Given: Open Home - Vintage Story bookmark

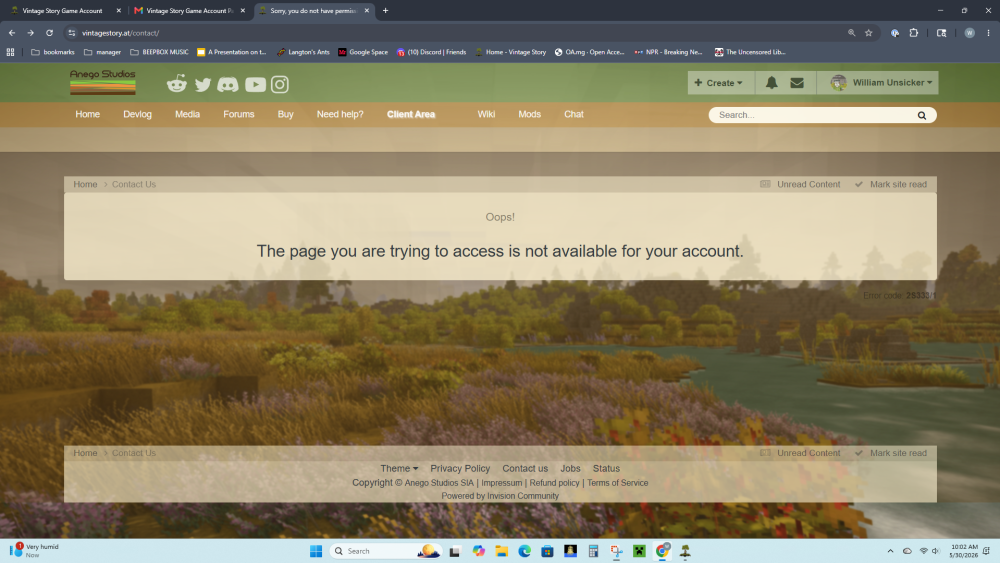Looking at the screenshot, I should pyautogui.click(x=510, y=52).
